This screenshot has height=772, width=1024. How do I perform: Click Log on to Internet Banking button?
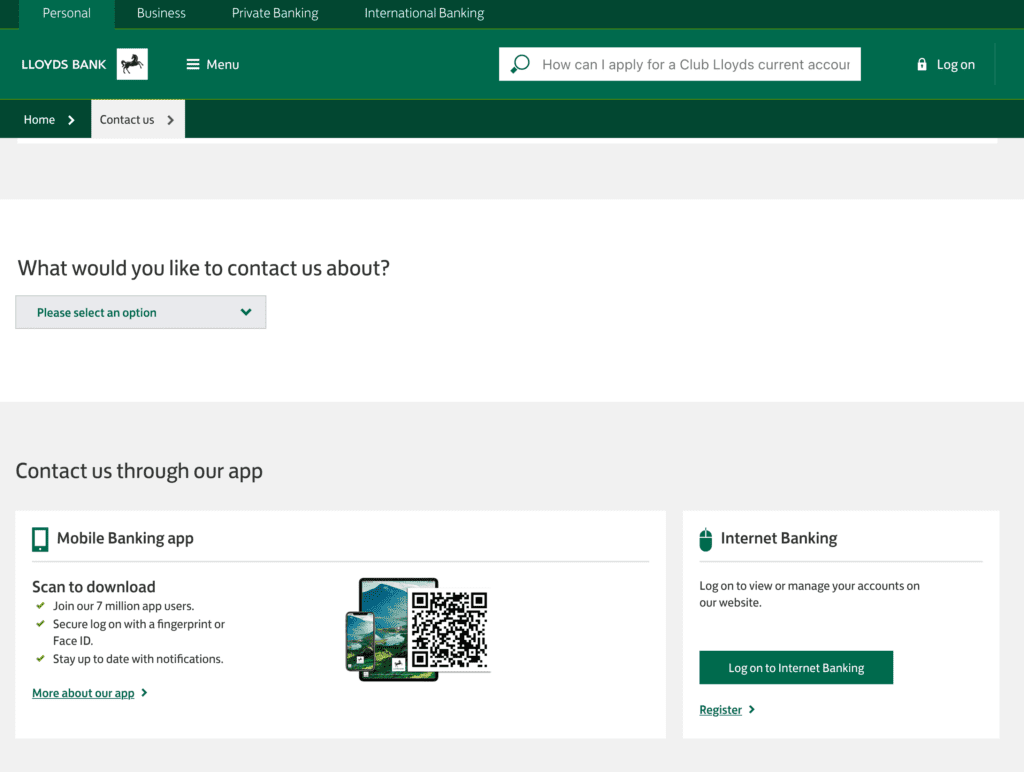796,667
